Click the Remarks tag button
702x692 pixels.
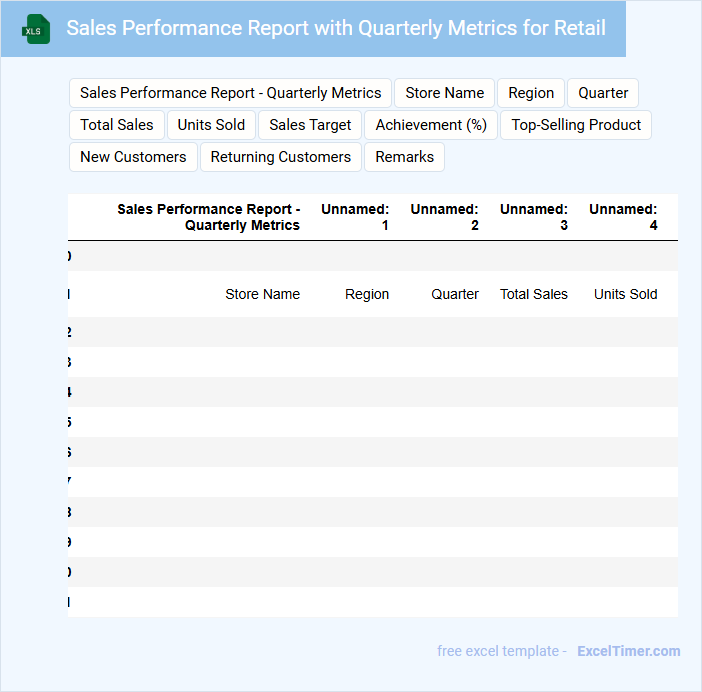tap(405, 157)
